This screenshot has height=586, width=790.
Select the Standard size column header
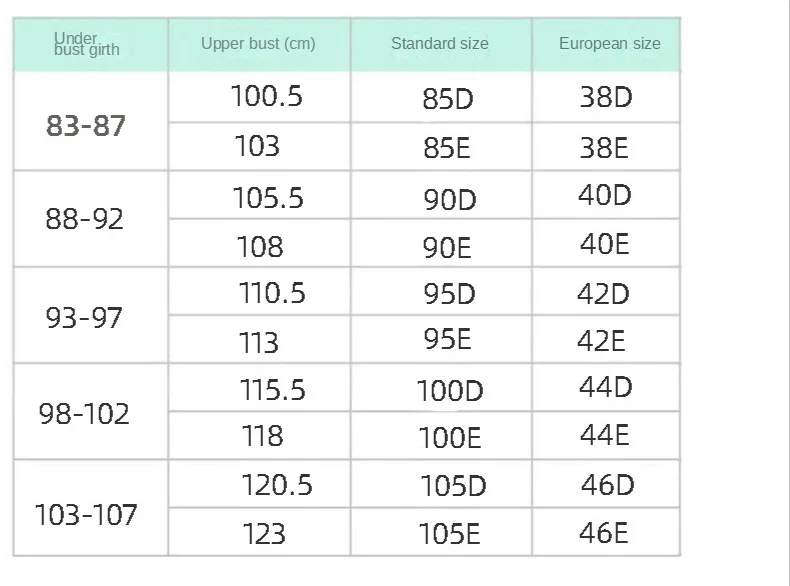pyautogui.click(x=440, y=44)
